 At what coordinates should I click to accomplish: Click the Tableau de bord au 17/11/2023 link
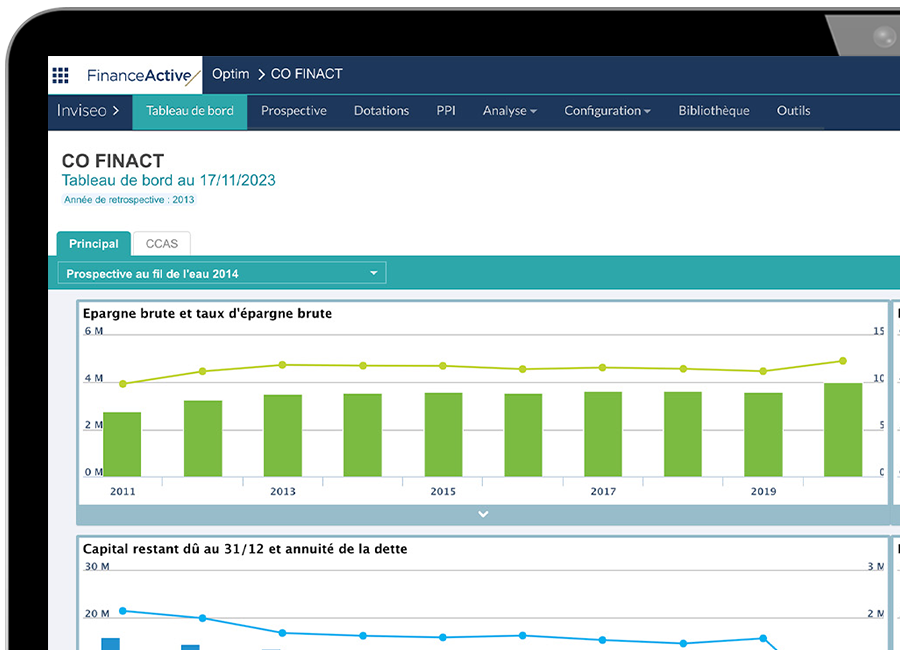pos(168,181)
